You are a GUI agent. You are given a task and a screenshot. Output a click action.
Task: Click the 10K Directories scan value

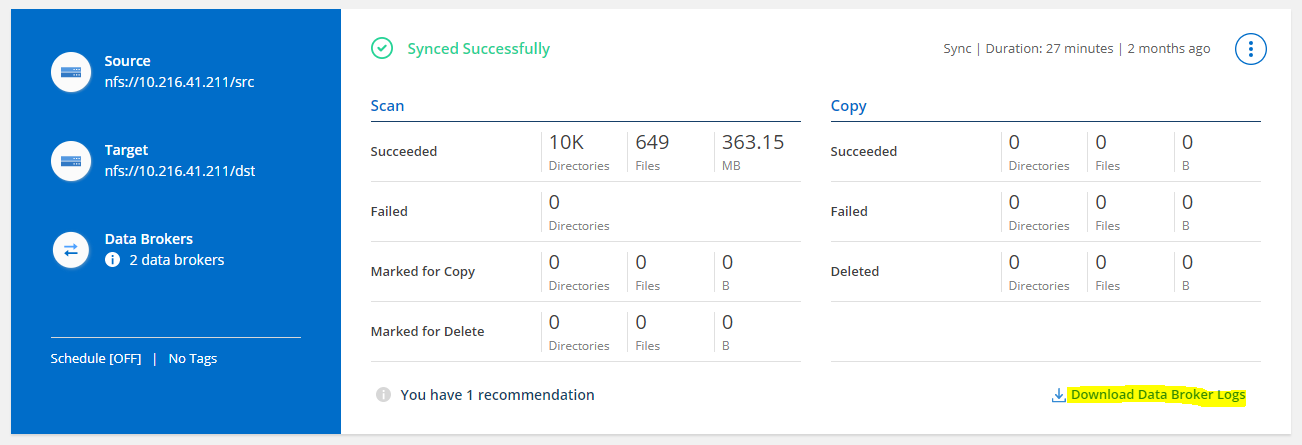click(566, 143)
